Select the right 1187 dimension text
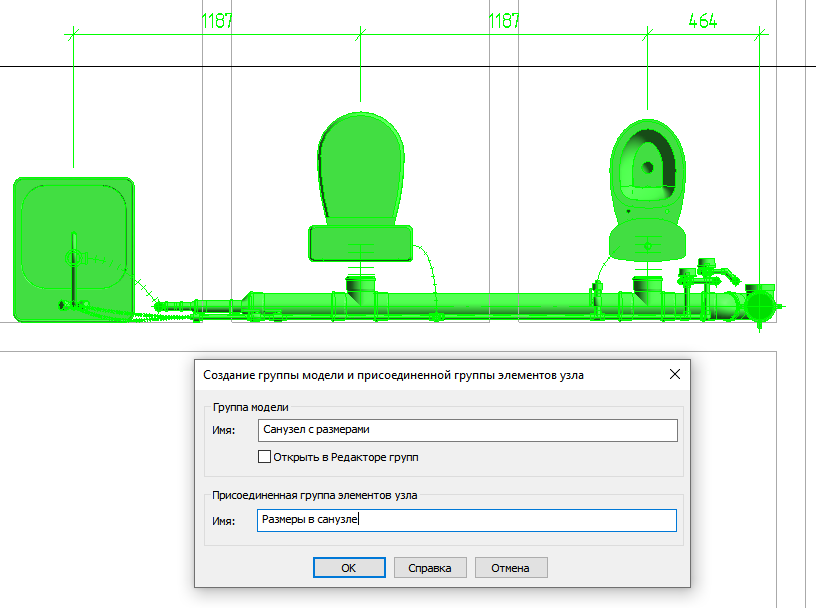 click(x=504, y=21)
